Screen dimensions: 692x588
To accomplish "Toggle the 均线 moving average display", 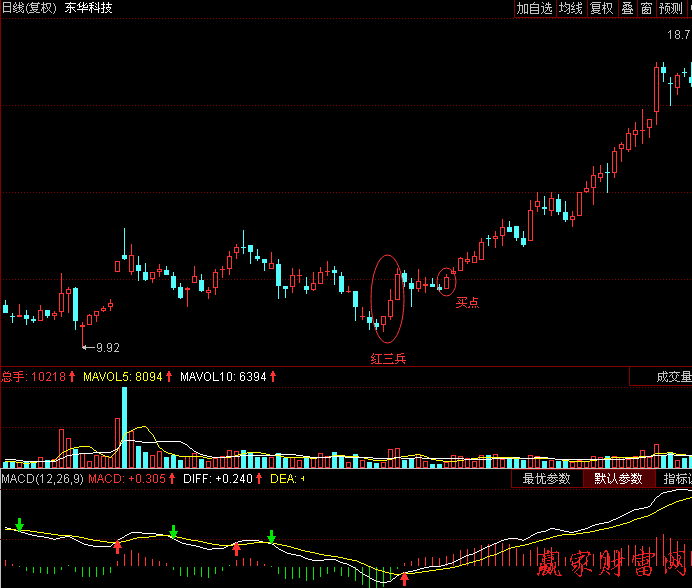I will tap(570, 9).
